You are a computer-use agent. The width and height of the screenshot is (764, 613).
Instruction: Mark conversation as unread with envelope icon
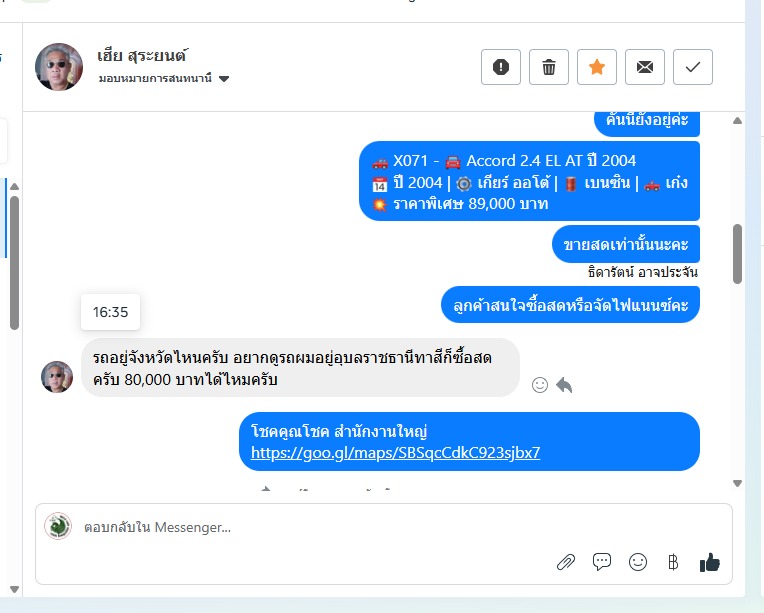point(645,67)
